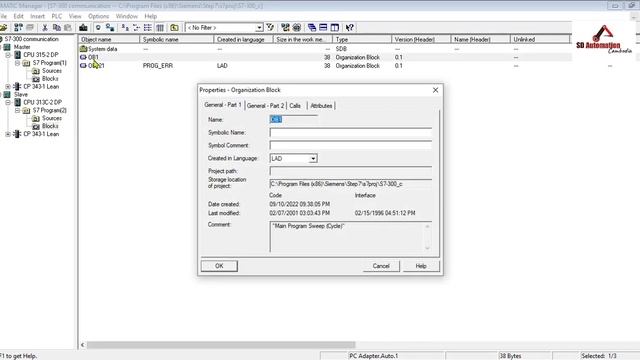Image resolution: width=640 pixels, height=360 pixels.
Task: Switch to the Attributes tab
Action: pyautogui.click(x=321, y=106)
